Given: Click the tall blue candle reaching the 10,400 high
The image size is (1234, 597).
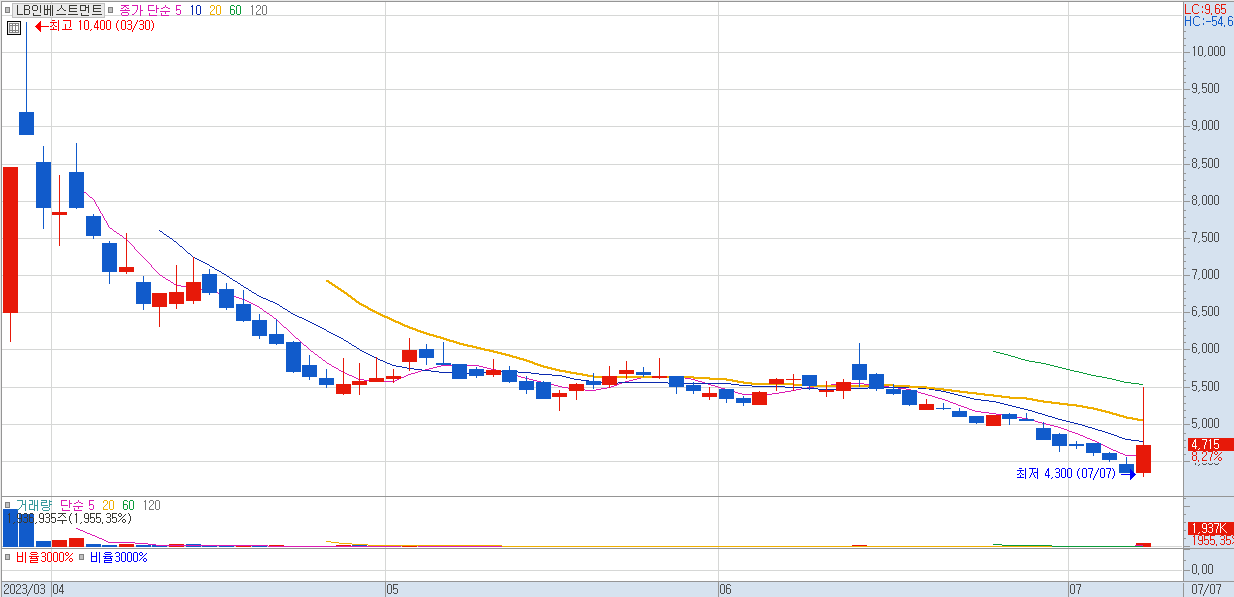Looking at the screenshot, I should [26, 123].
